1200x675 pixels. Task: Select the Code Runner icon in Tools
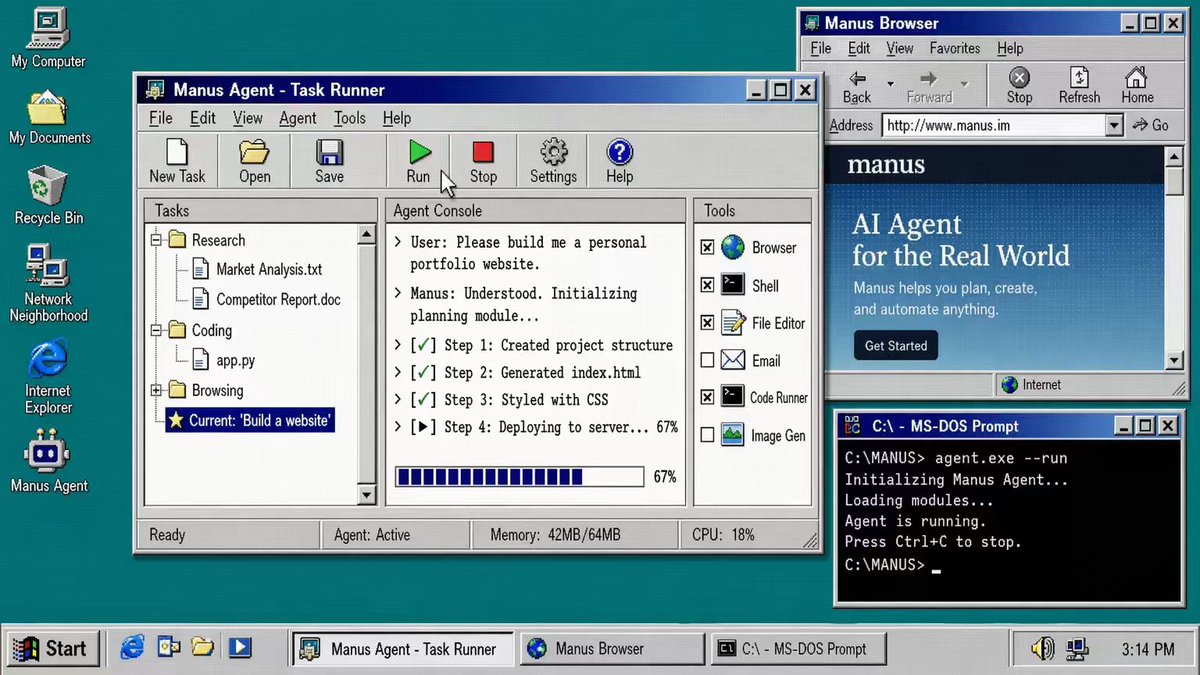pyautogui.click(x=733, y=397)
